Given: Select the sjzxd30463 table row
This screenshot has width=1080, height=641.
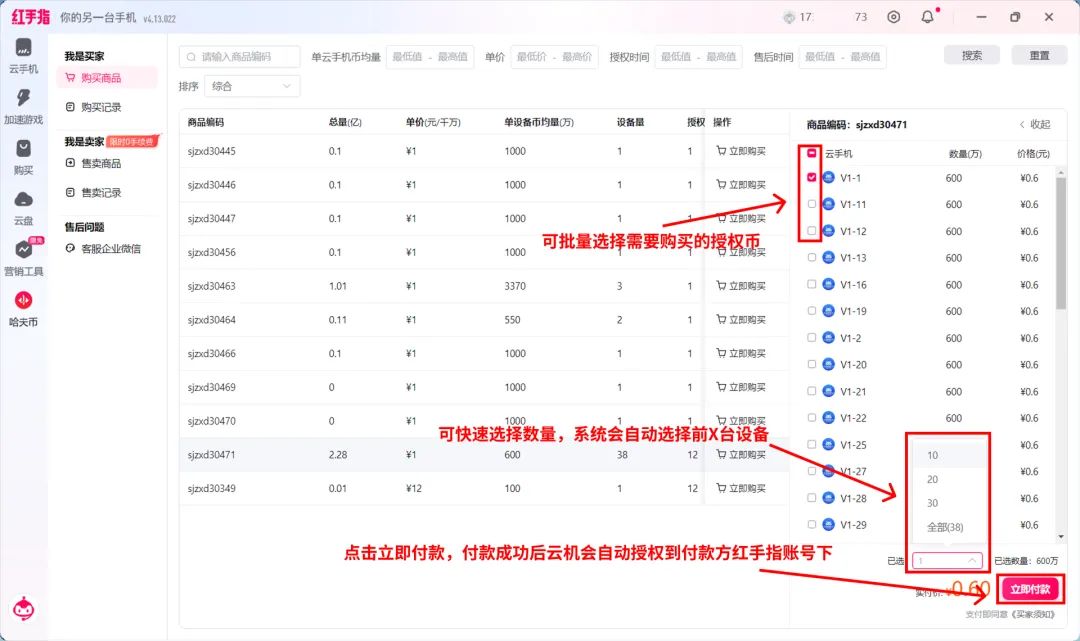Looking at the screenshot, I should click(x=484, y=286).
